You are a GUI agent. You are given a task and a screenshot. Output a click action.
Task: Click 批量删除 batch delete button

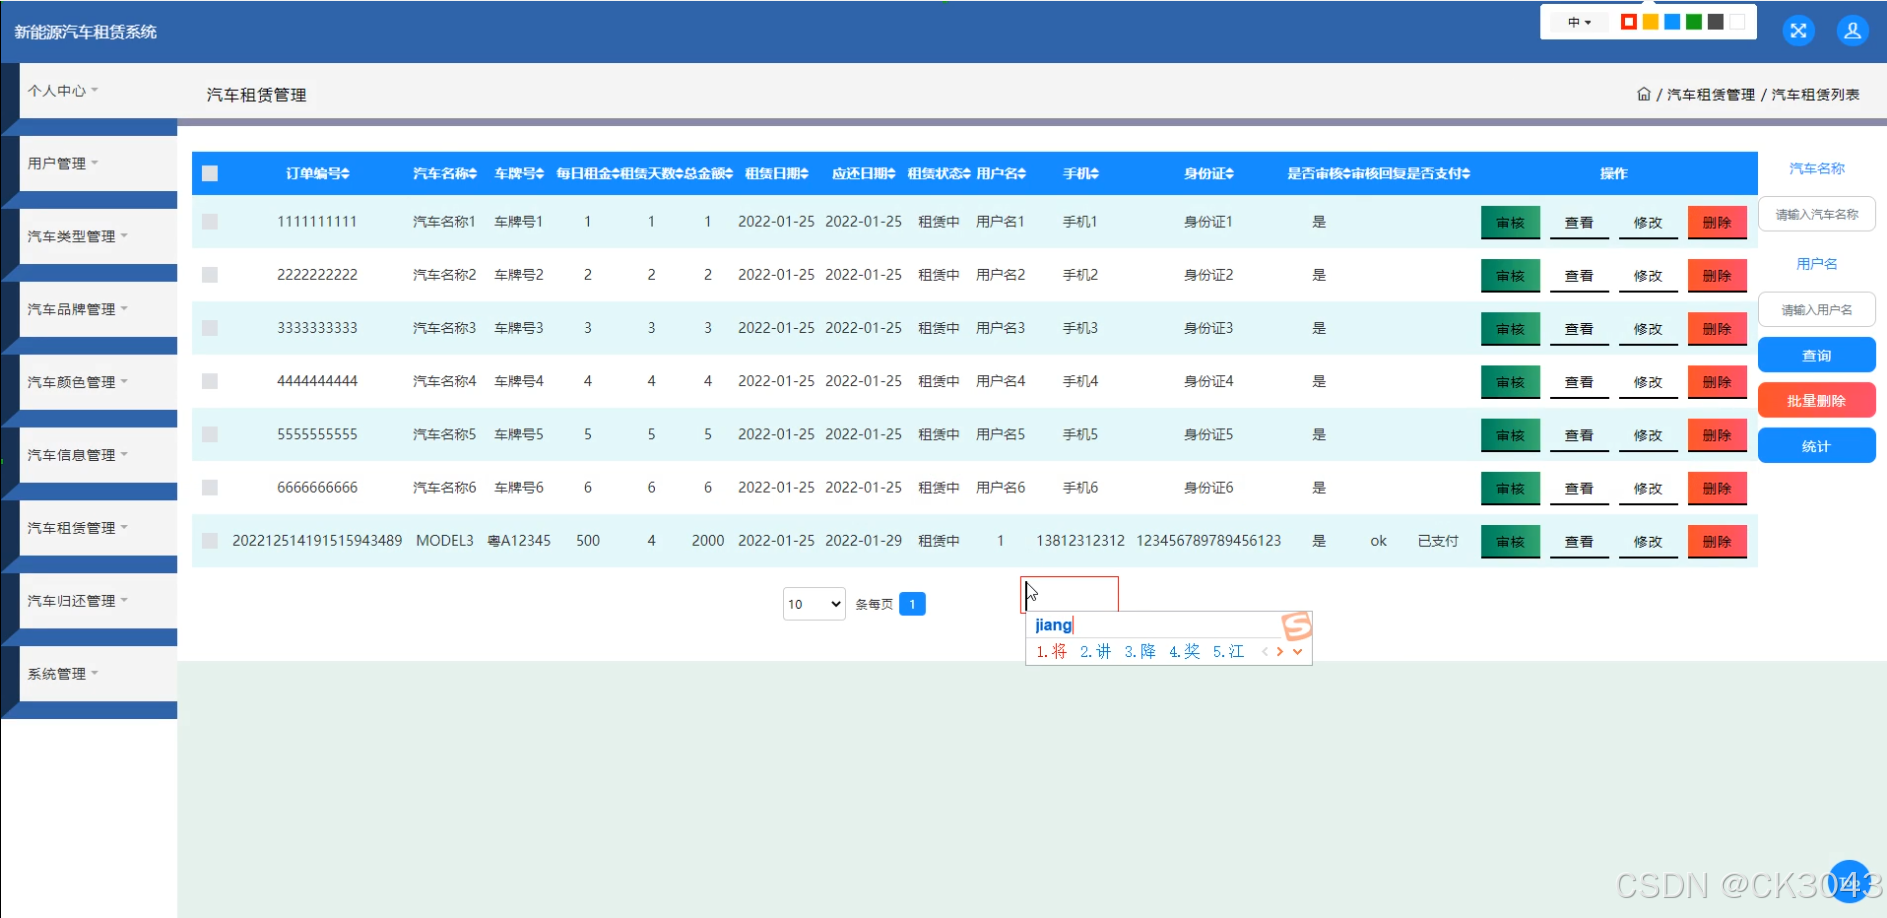1817,400
